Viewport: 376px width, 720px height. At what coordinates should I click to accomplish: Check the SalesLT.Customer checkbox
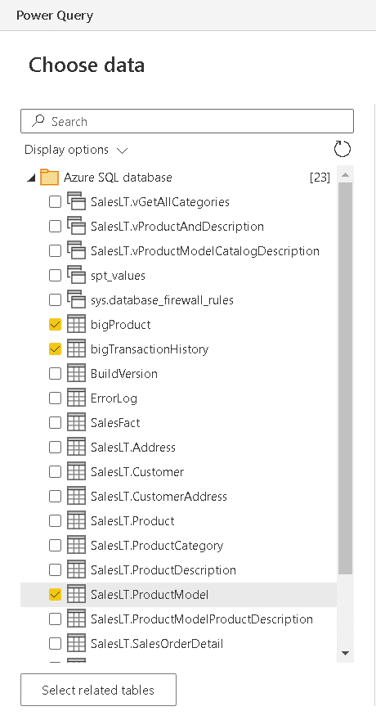point(55,472)
